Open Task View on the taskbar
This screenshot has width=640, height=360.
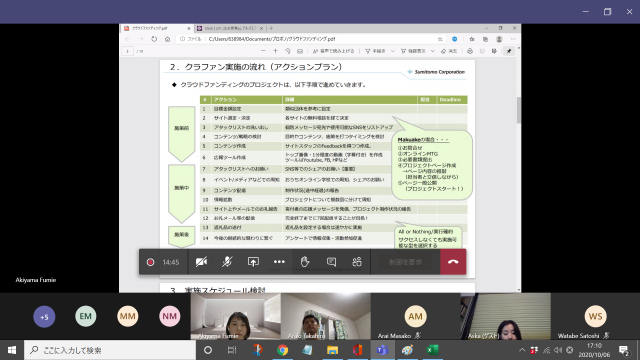(x=232, y=350)
